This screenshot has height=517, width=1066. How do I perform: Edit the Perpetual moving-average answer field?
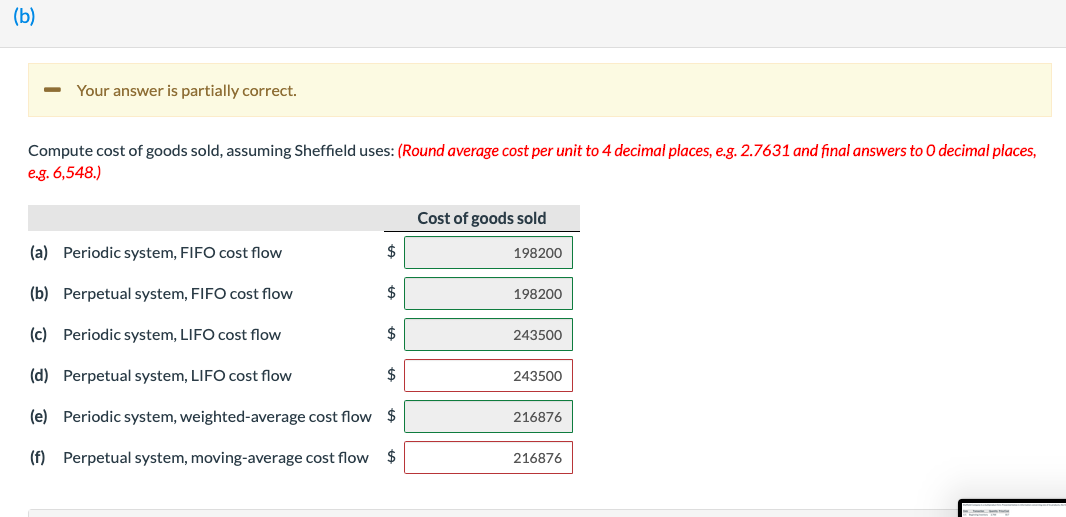[488, 458]
